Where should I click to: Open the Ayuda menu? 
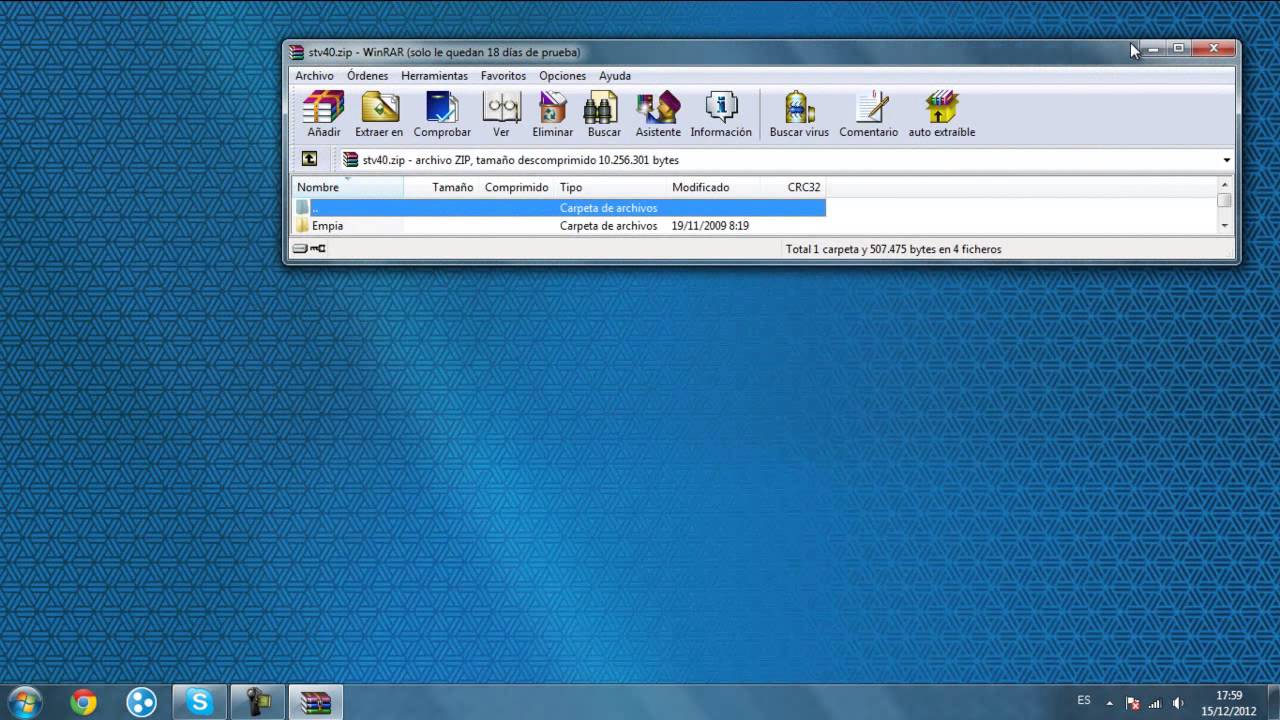click(615, 76)
